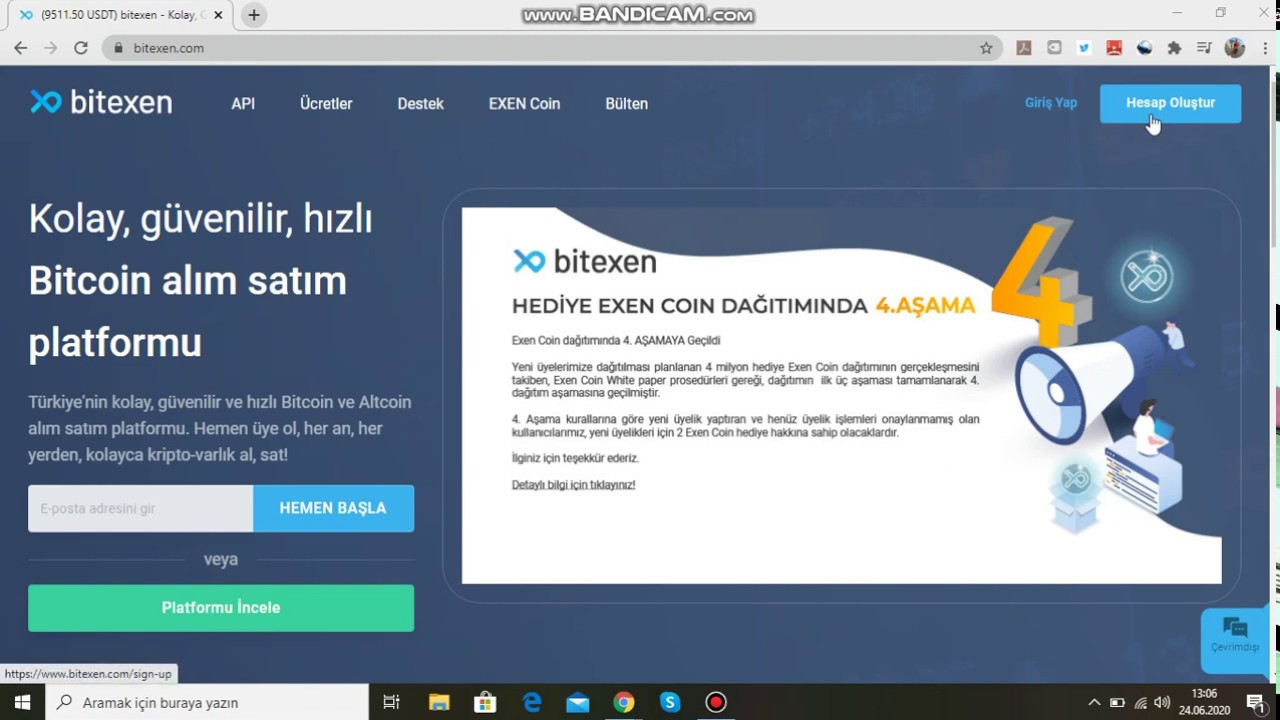Go to the Destek page
This screenshot has height=720, width=1280.
pyautogui.click(x=420, y=103)
